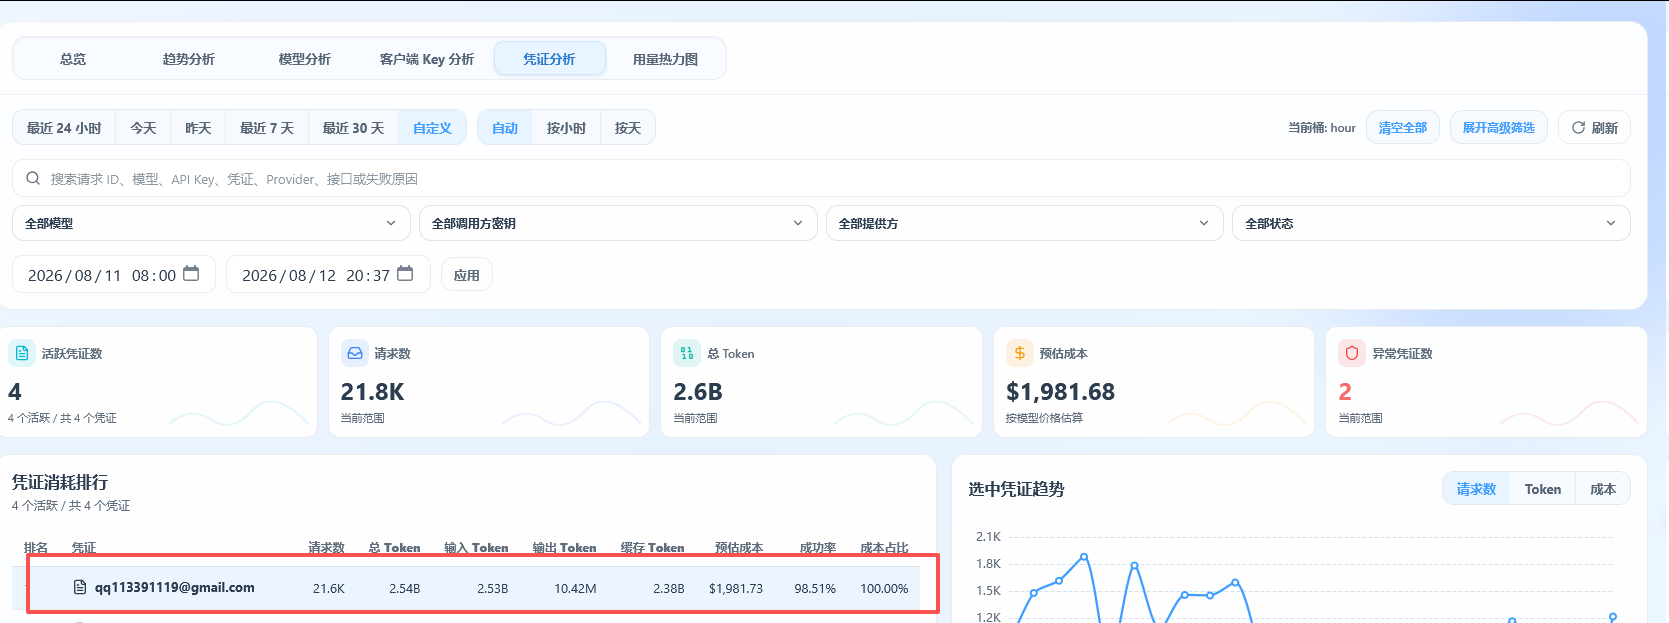Click the 刷新 button
Screen dimensions: 1669x623
pyautogui.click(x=1594, y=128)
